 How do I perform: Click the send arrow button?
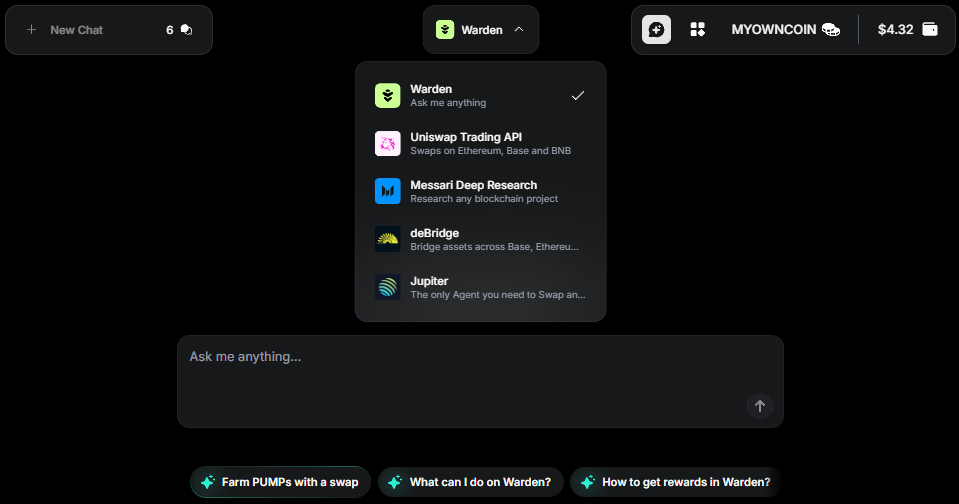(760, 406)
